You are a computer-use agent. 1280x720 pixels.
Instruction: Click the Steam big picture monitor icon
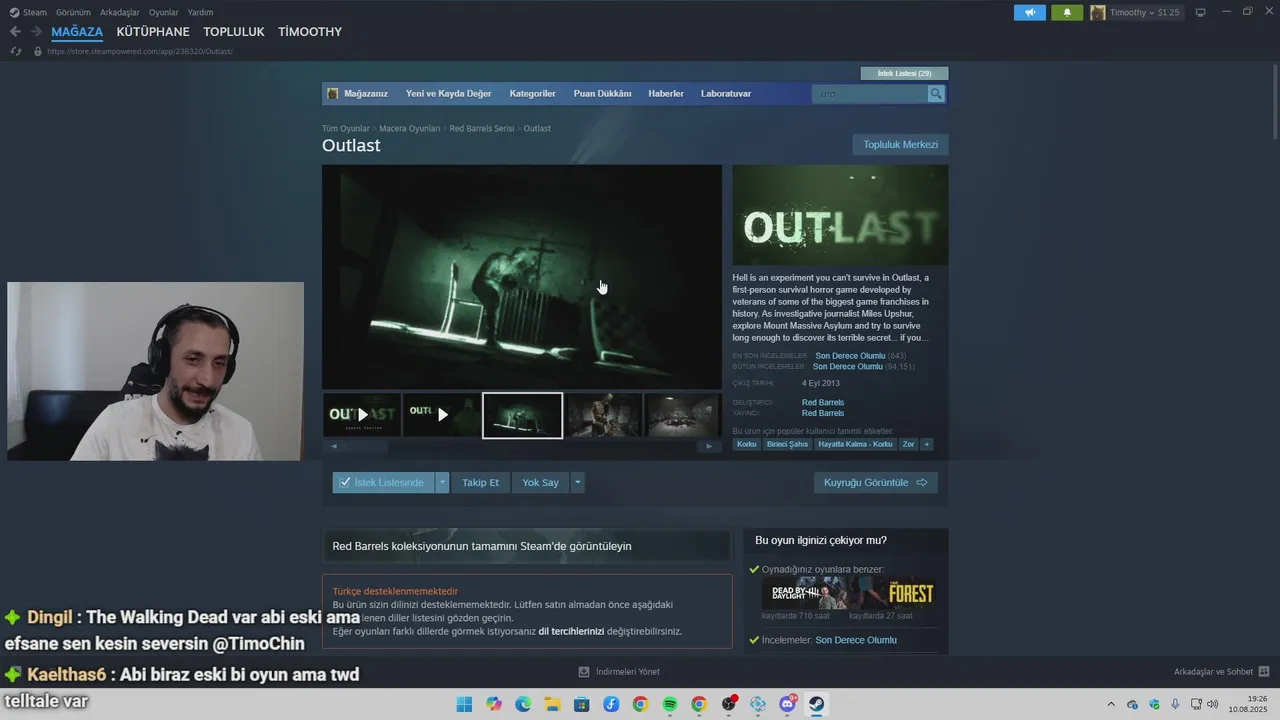click(x=1201, y=12)
